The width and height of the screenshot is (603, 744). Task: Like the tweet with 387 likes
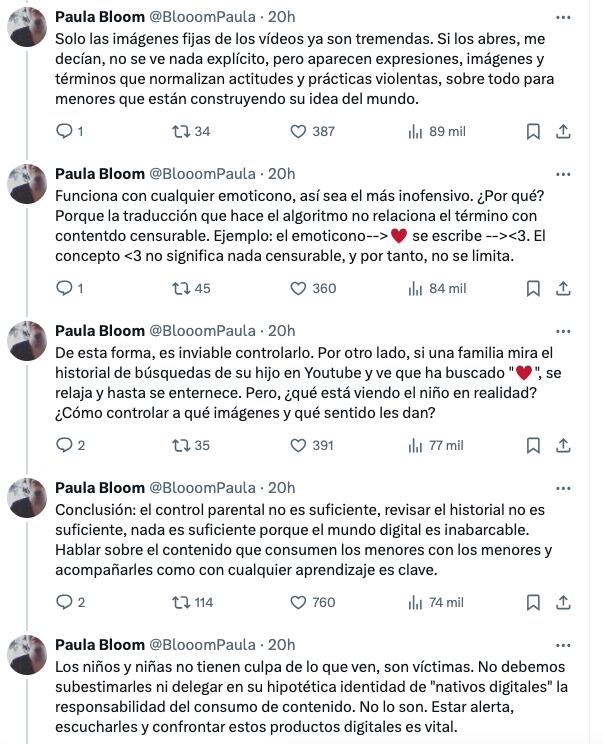[298, 131]
